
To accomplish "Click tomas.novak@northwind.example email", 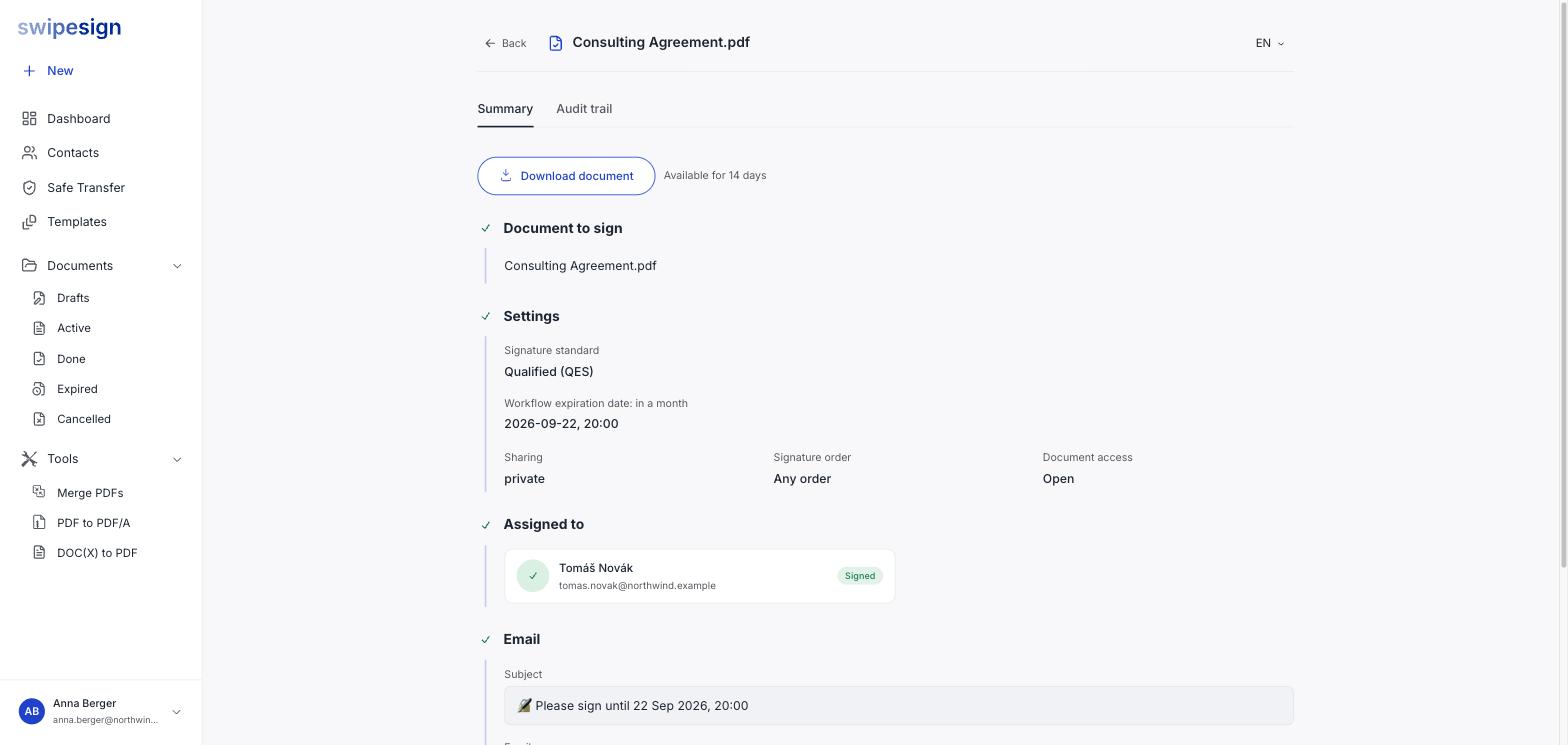I will (x=637, y=586).
